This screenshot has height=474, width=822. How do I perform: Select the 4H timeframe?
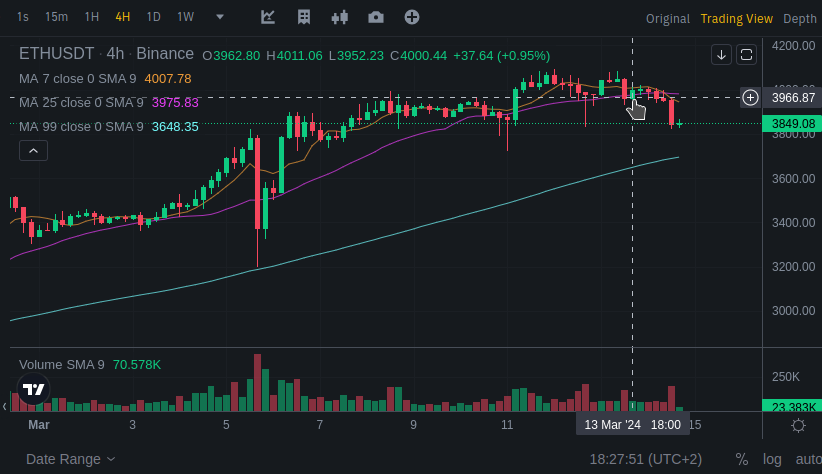pos(123,17)
